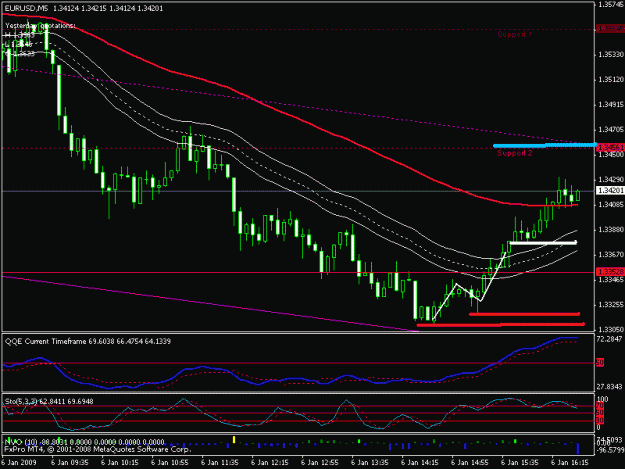
Task: Click time axis label 6 Jan 10:15
Action: tap(119, 463)
